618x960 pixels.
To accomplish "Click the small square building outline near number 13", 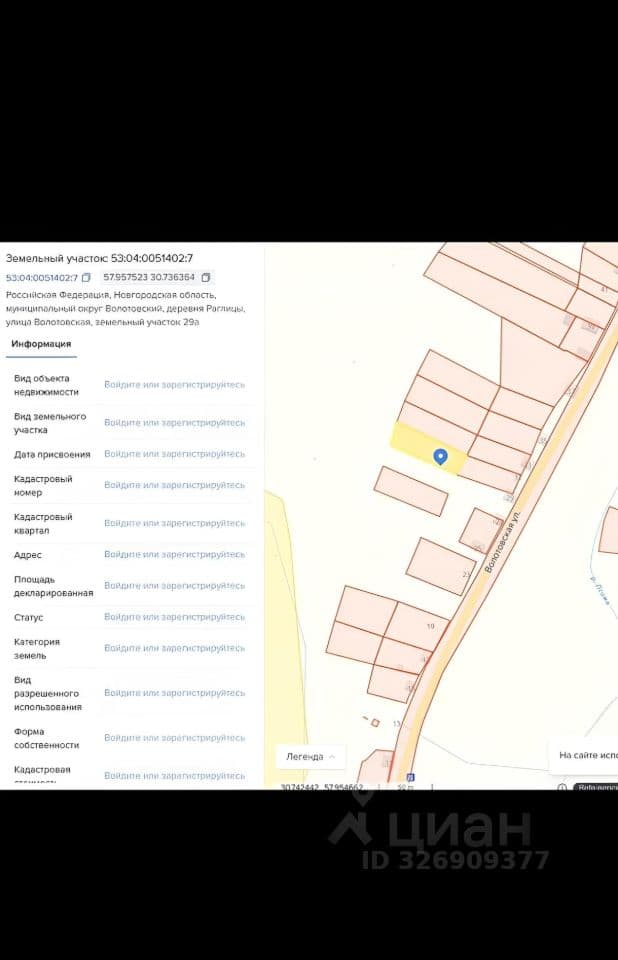I will tap(375, 723).
